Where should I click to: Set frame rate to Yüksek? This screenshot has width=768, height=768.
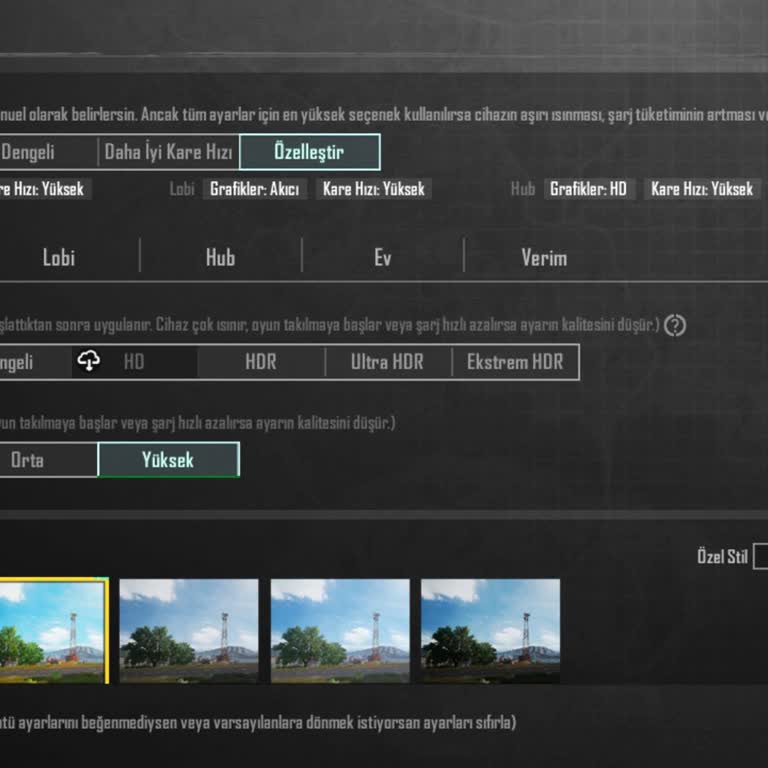[168, 459]
